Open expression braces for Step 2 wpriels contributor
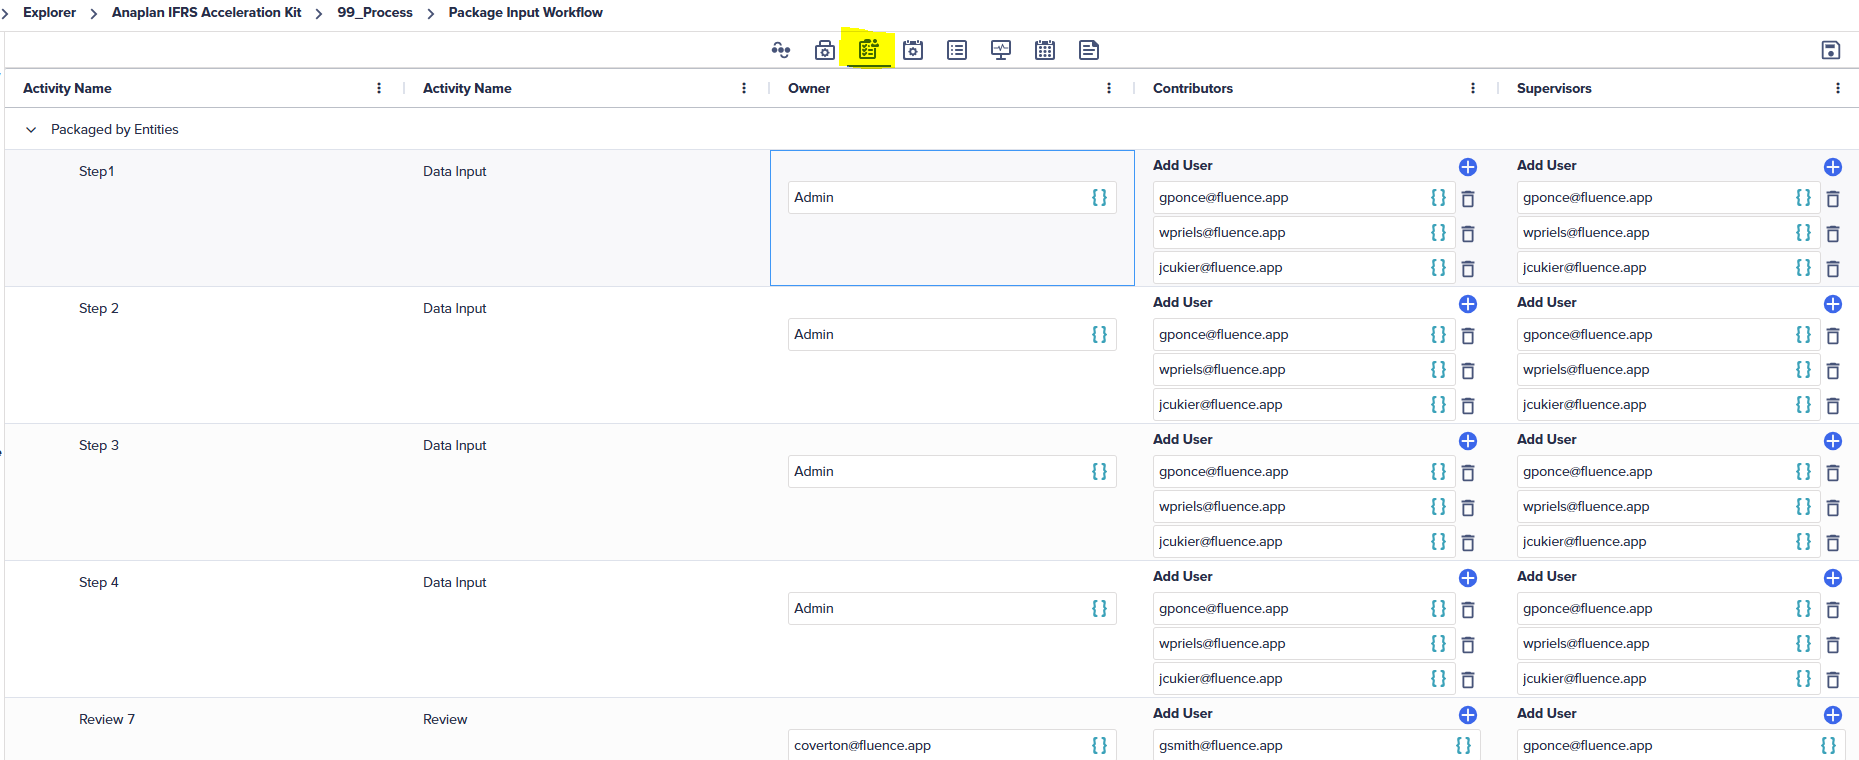Screen dimensions: 1859x760 coord(1438,370)
